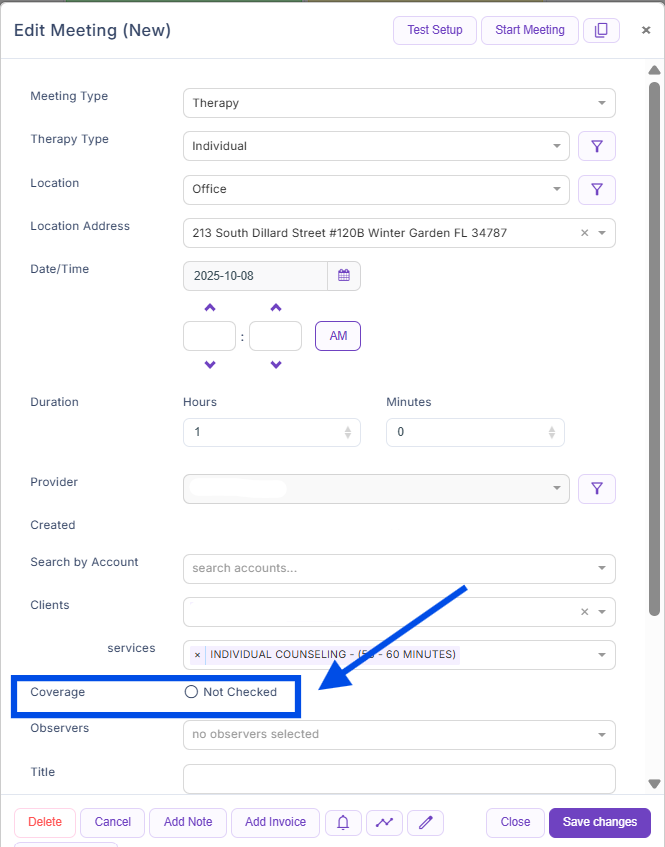
Task: Remove the Individual Counseling service tag
Action: (x=197, y=655)
